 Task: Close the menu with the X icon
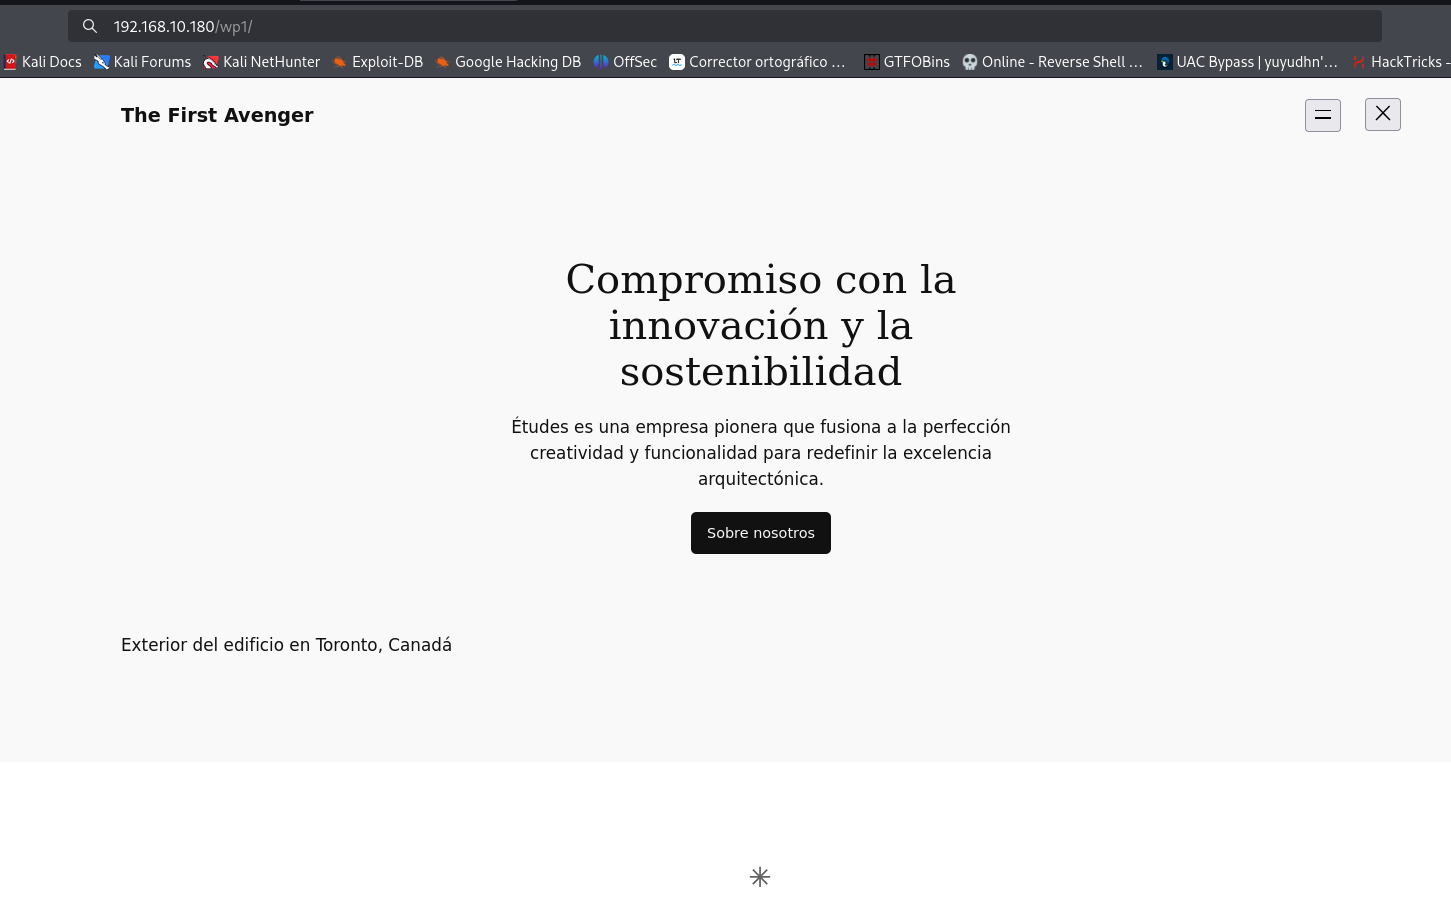point(1382,114)
